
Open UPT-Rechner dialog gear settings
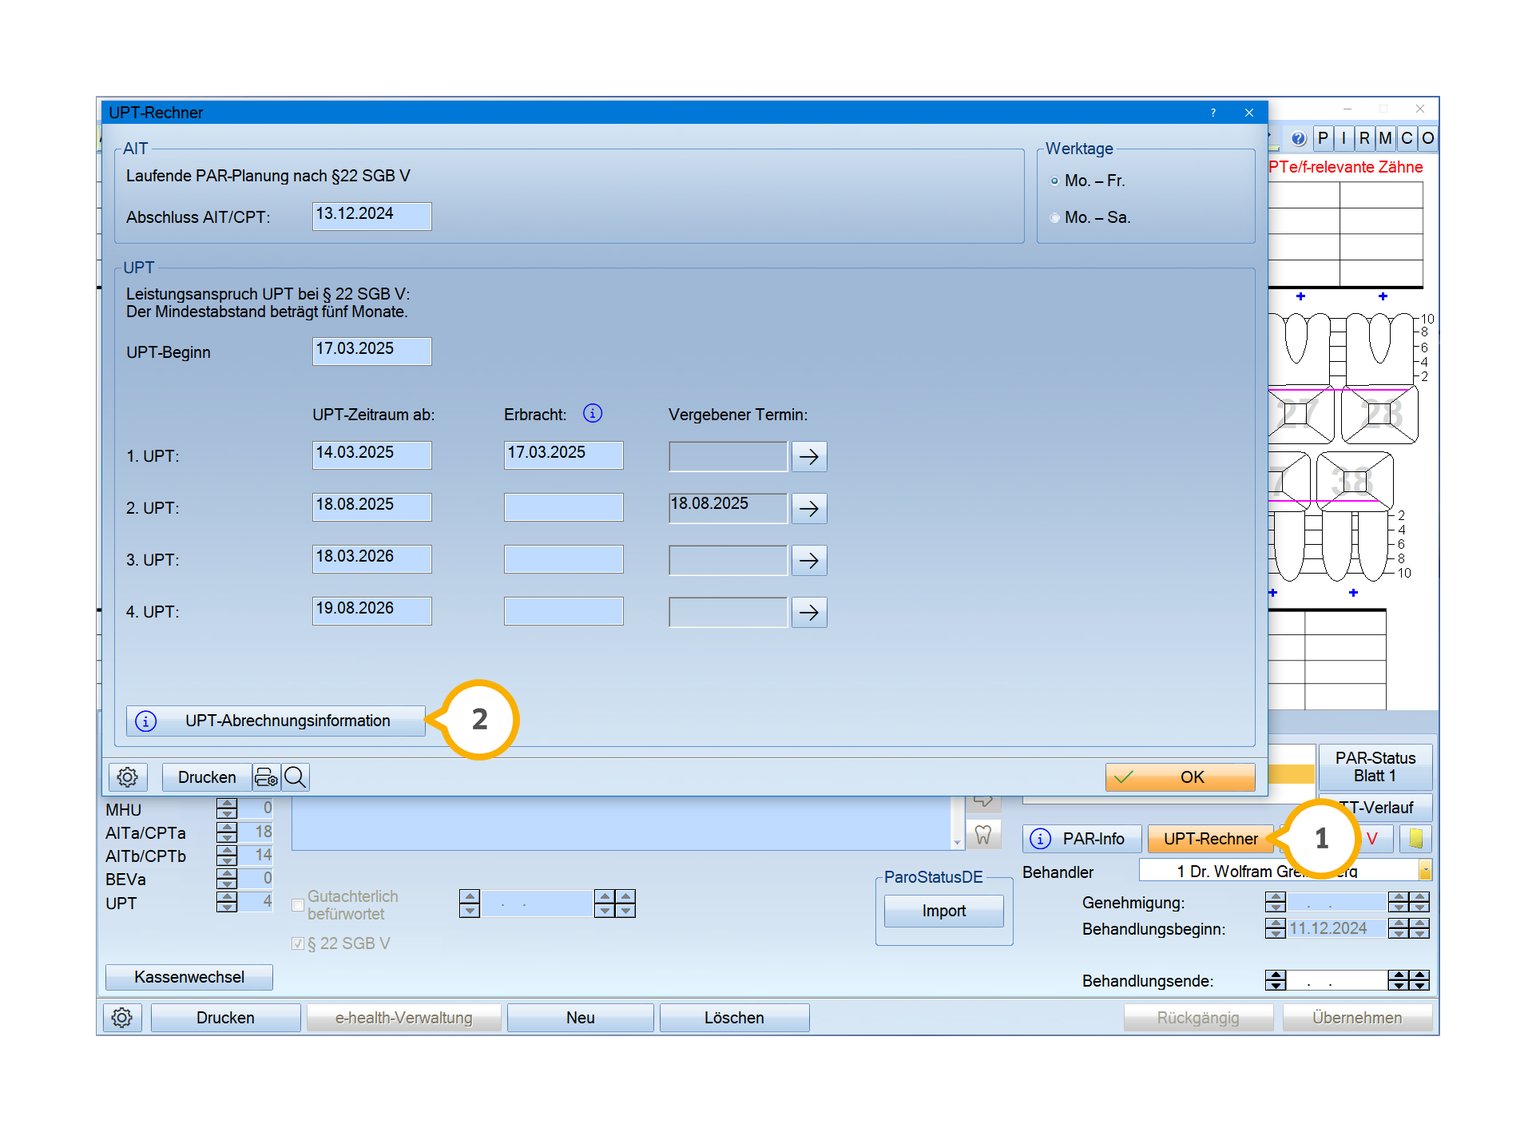tap(128, 777)
